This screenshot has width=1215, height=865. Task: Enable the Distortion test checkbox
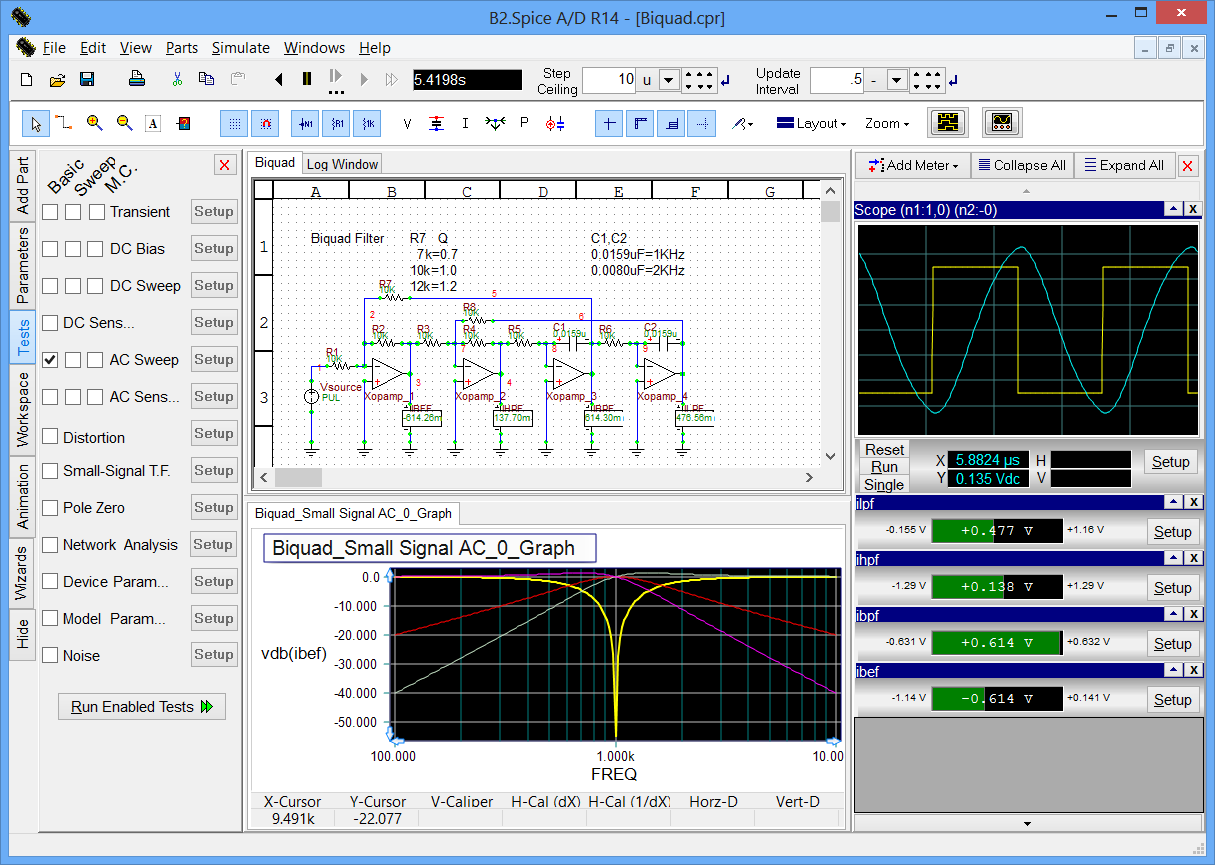pyautogui.click(x=50, y=437)
